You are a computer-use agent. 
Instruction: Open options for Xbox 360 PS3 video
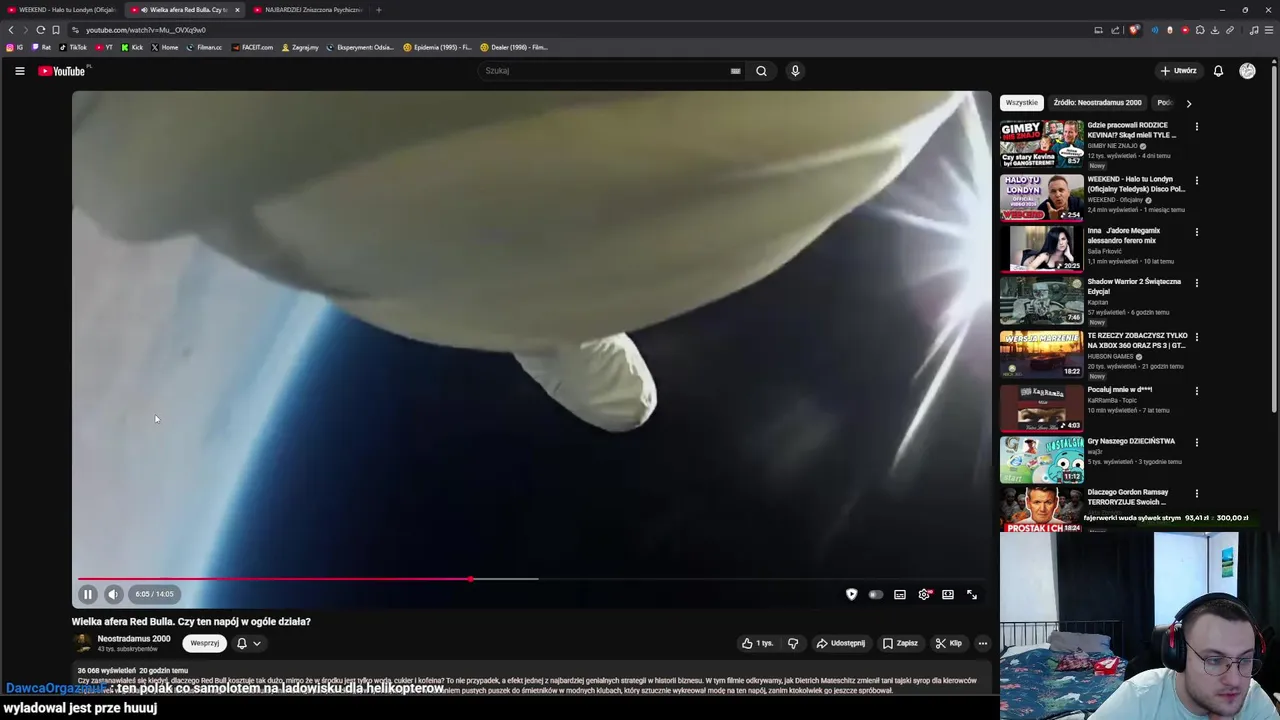[x=1196, y=337]
